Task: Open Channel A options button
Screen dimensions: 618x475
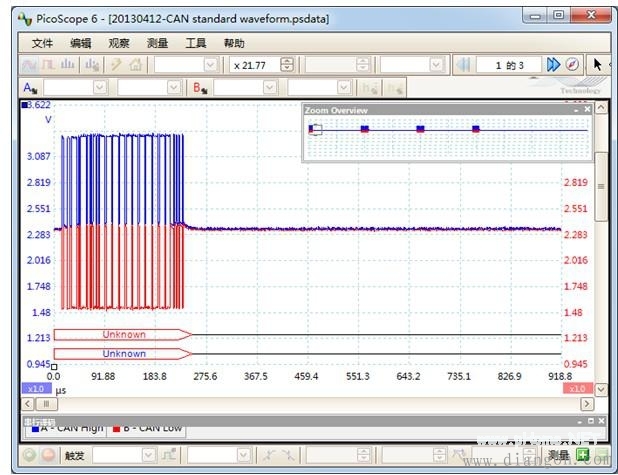Action: click(29, 88)
